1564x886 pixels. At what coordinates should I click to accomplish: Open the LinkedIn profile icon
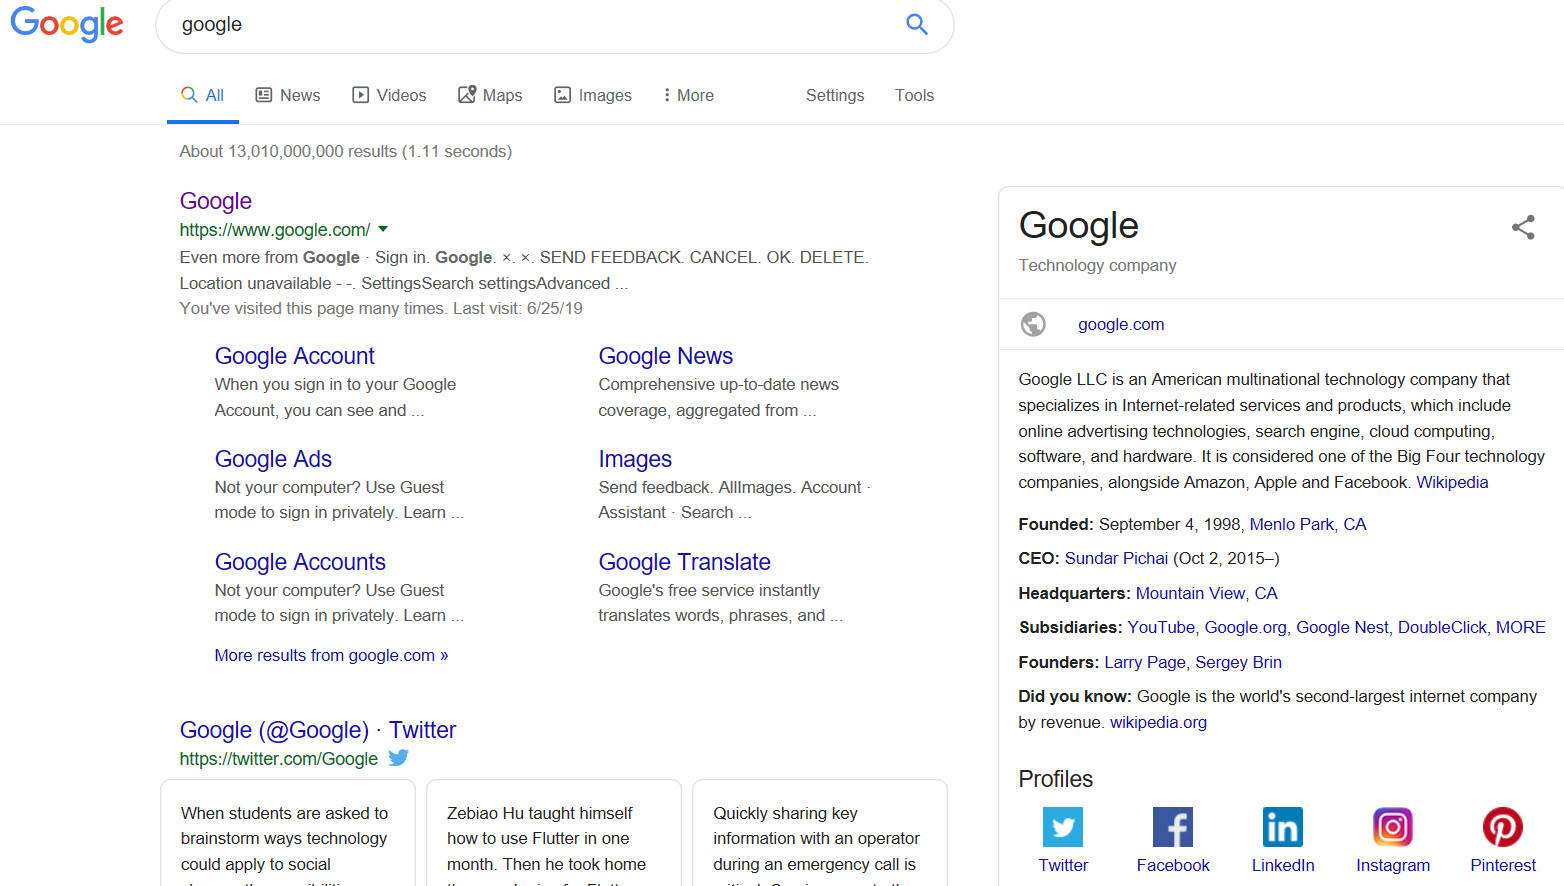pos(1283,827)
